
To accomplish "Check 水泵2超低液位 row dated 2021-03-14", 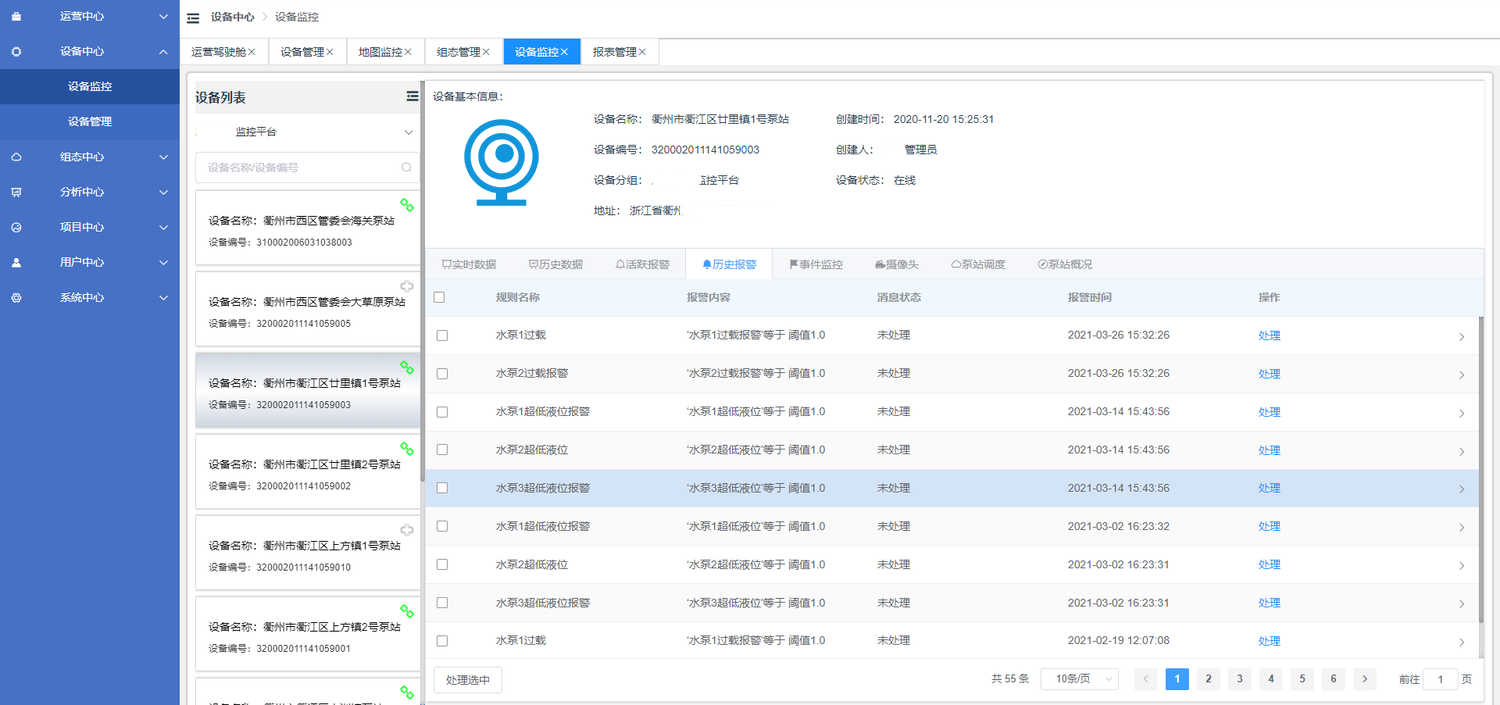I will pyautogui.click(x=442, y=450).
